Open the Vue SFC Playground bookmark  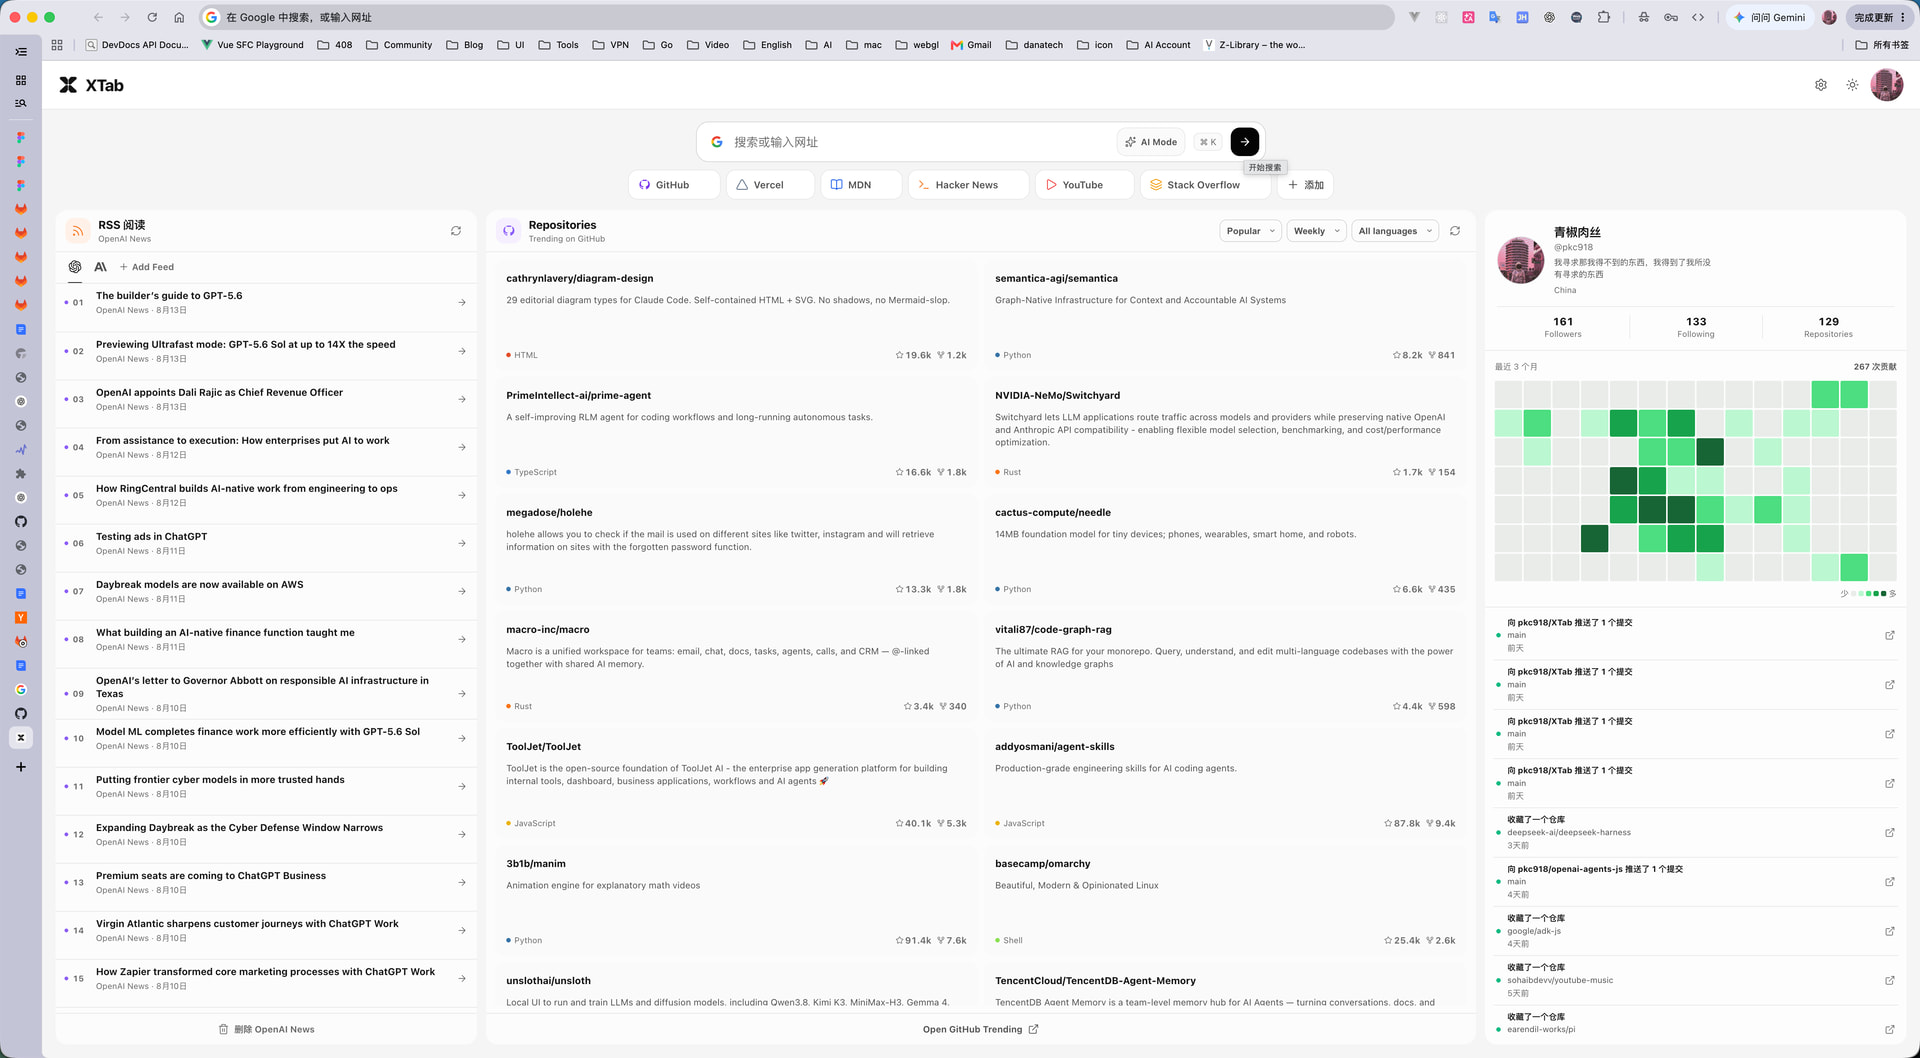253,45
